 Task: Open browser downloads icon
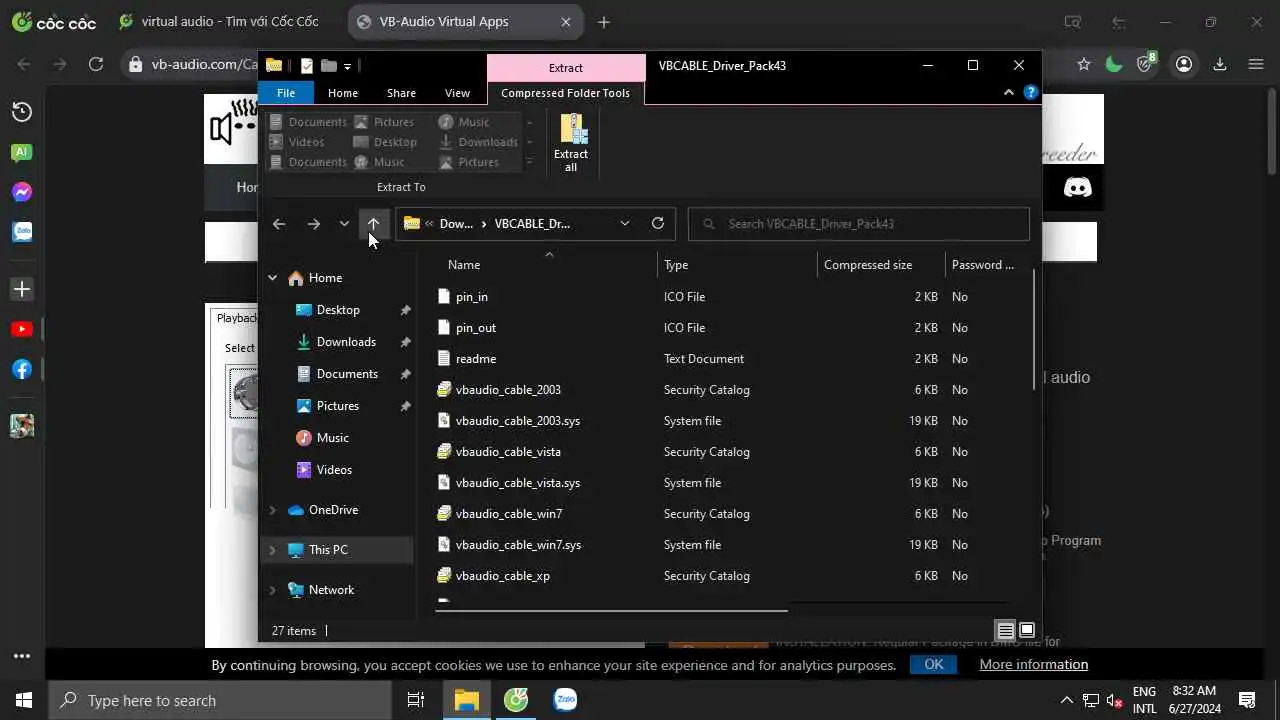[x=1220, y=64]
